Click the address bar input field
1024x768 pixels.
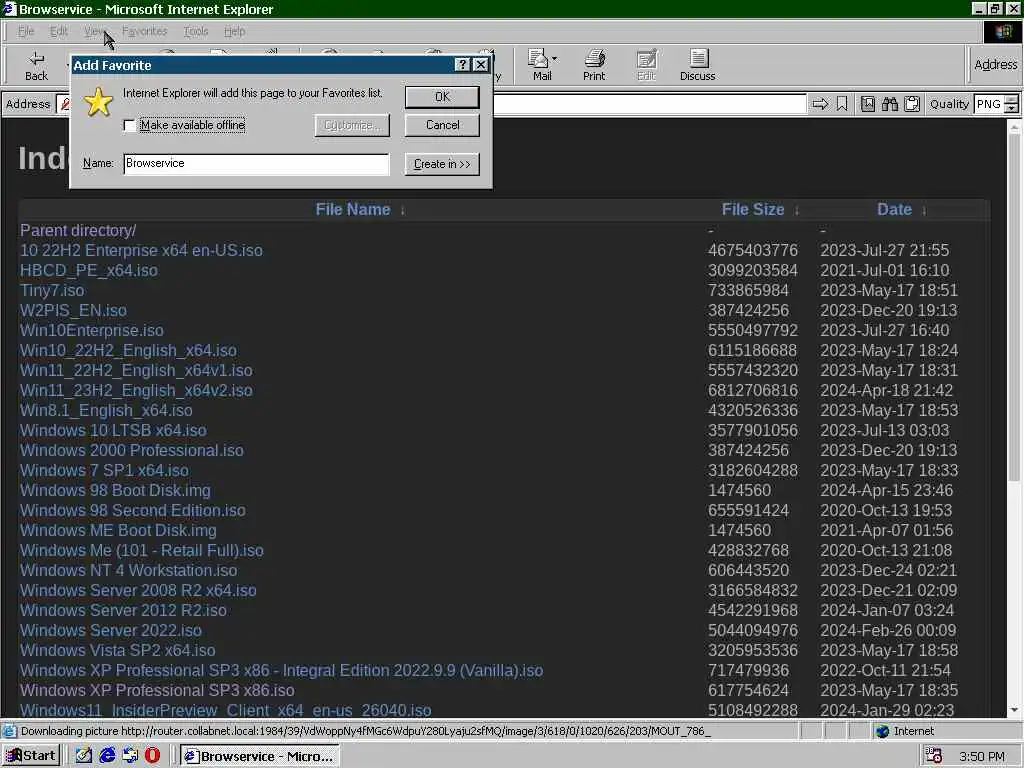[650, 104]
